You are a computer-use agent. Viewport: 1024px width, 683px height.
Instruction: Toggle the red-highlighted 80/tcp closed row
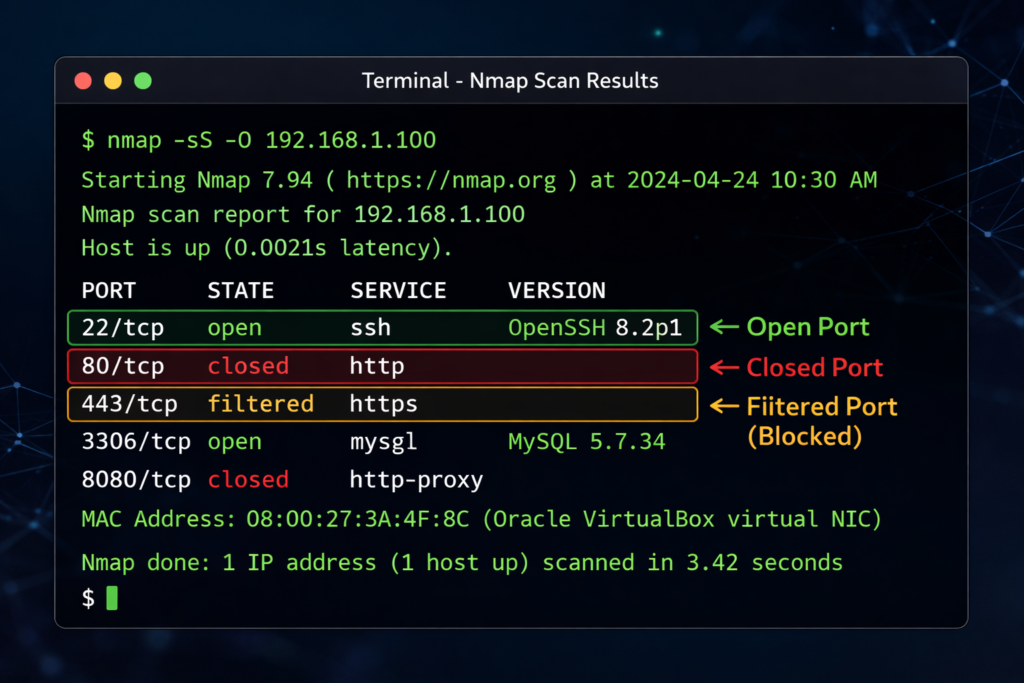click(x=380, y=366)
